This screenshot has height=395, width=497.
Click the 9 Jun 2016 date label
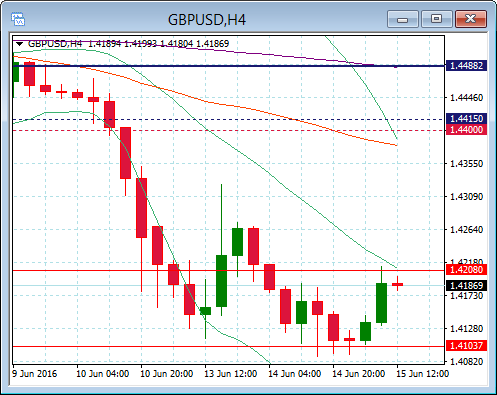click(34, 374)
